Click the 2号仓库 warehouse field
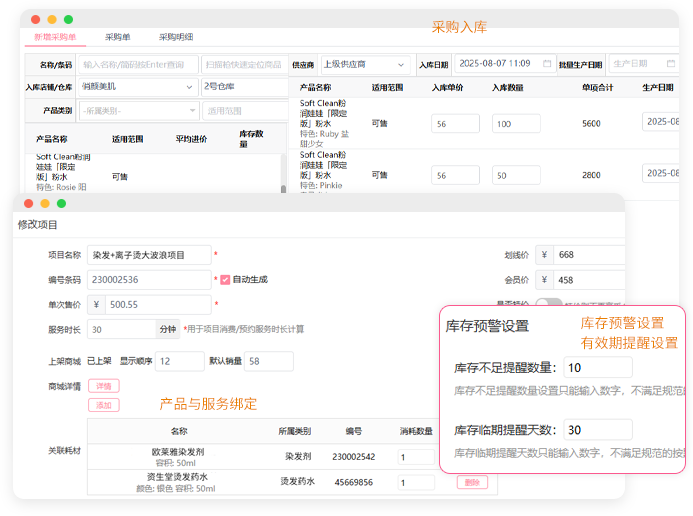This screenshot has width=693, height=516. coord(244,87)
